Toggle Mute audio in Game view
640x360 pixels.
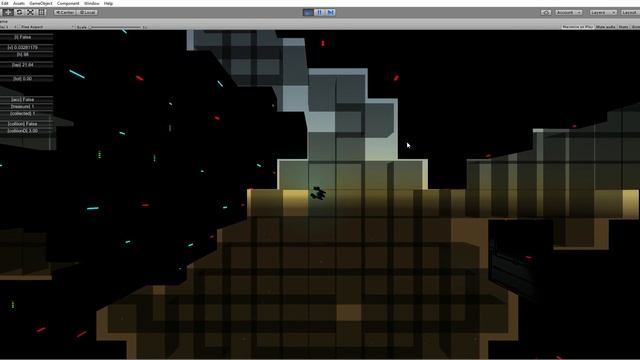605,27
